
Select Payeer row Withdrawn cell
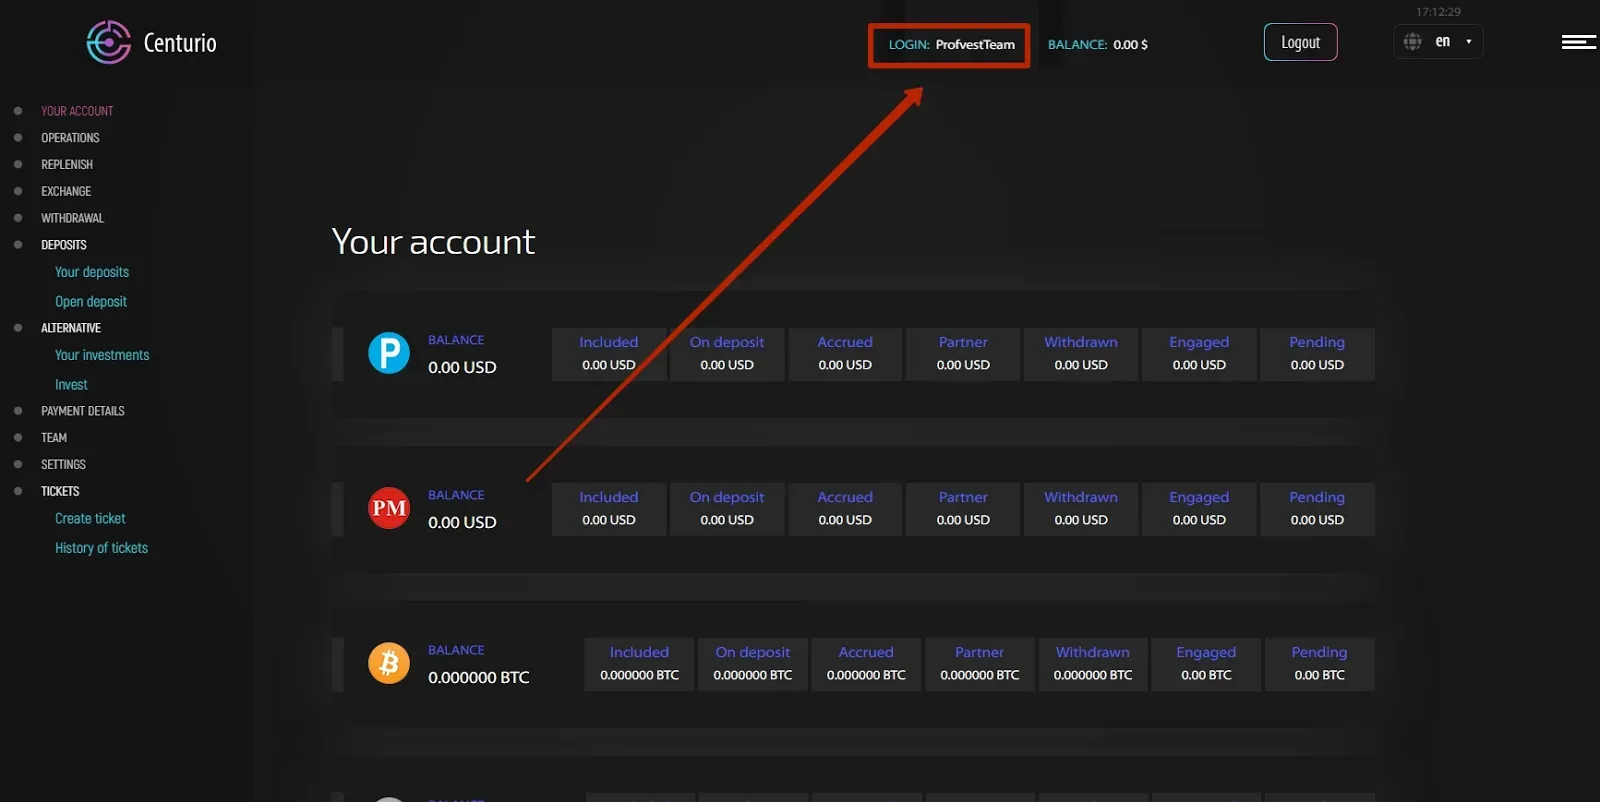pos(1081,354)
